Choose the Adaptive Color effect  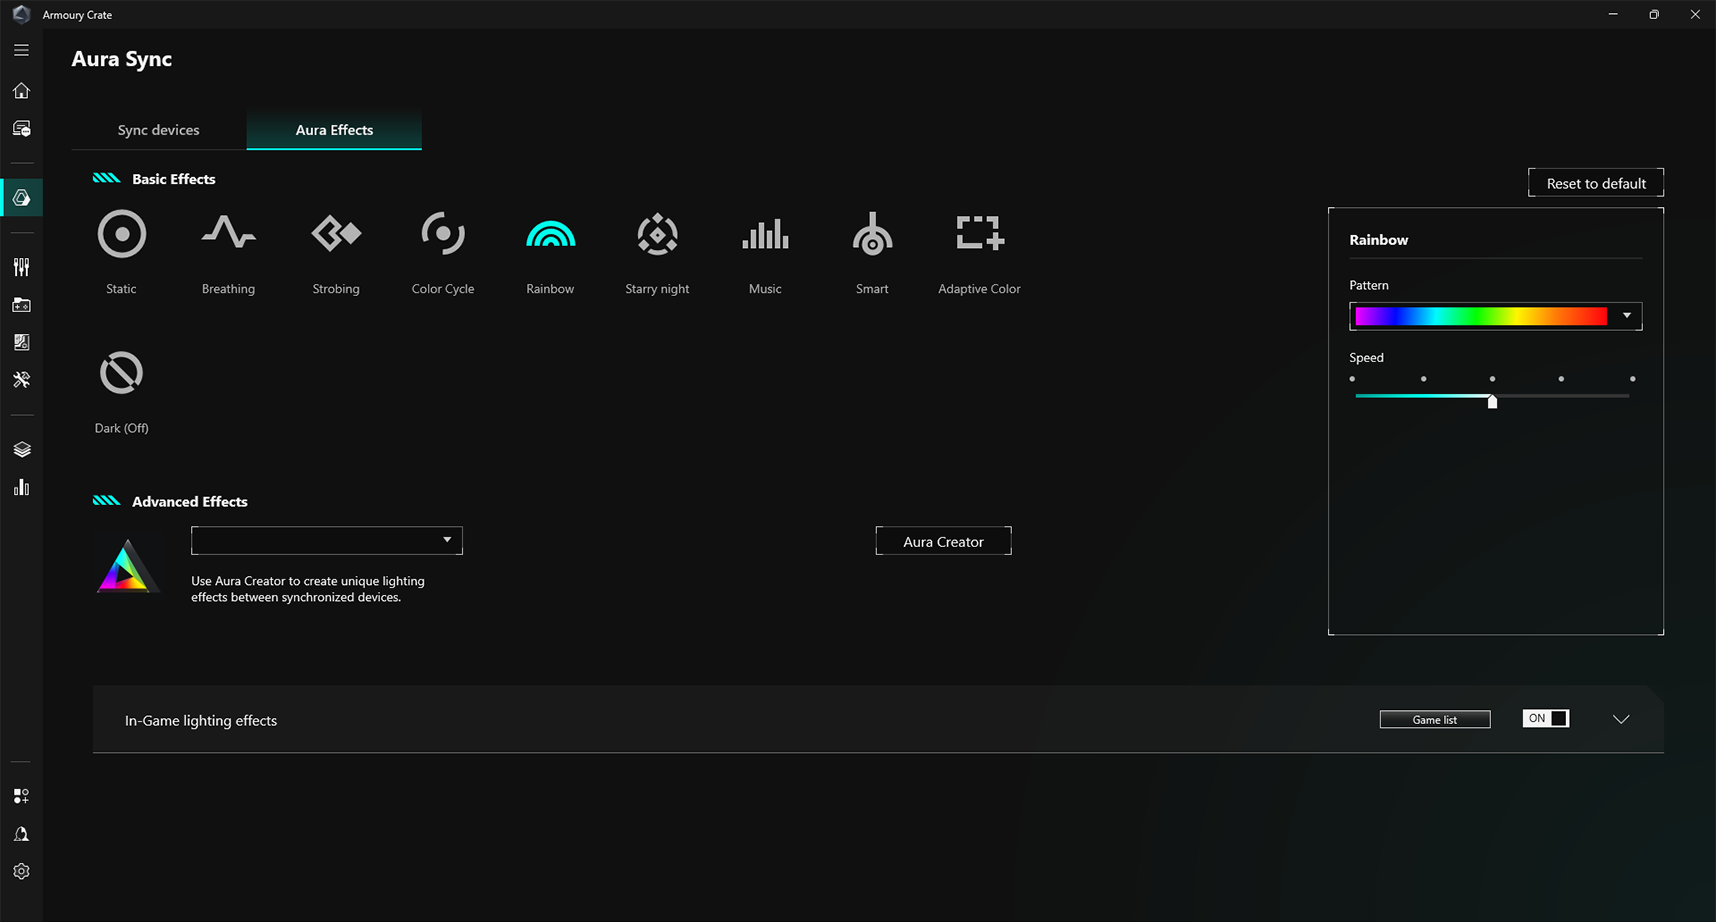[979, 235]
